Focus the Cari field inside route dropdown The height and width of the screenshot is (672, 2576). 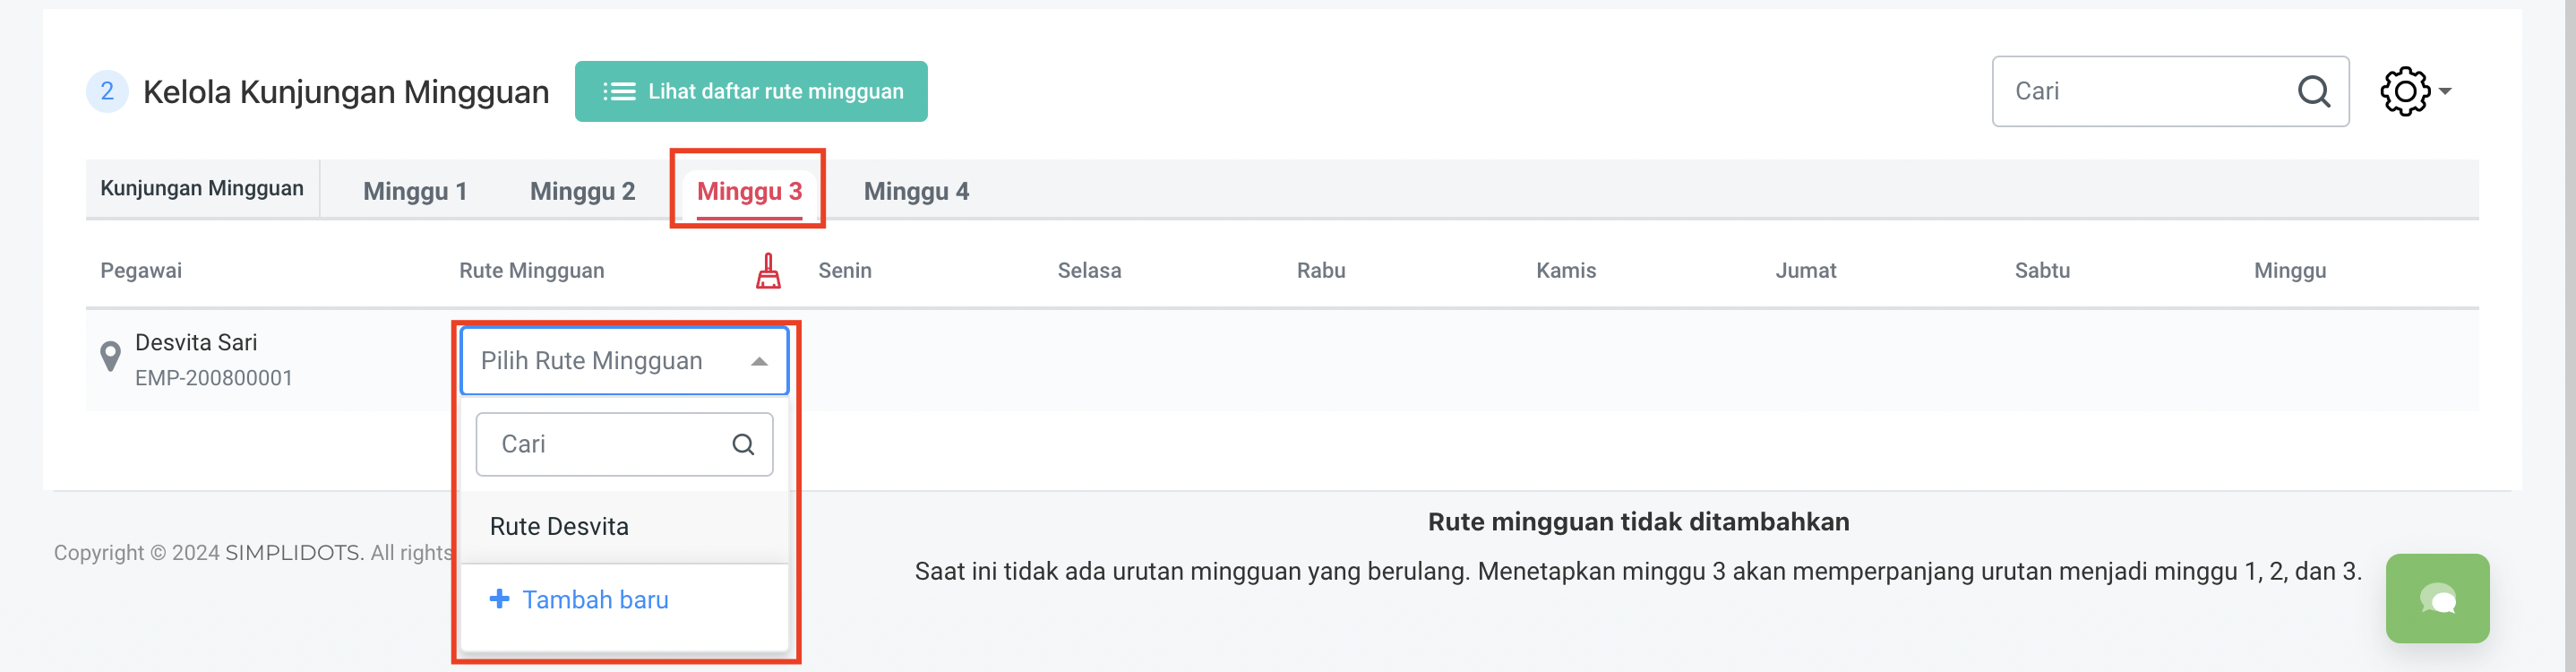coord(605,445)
